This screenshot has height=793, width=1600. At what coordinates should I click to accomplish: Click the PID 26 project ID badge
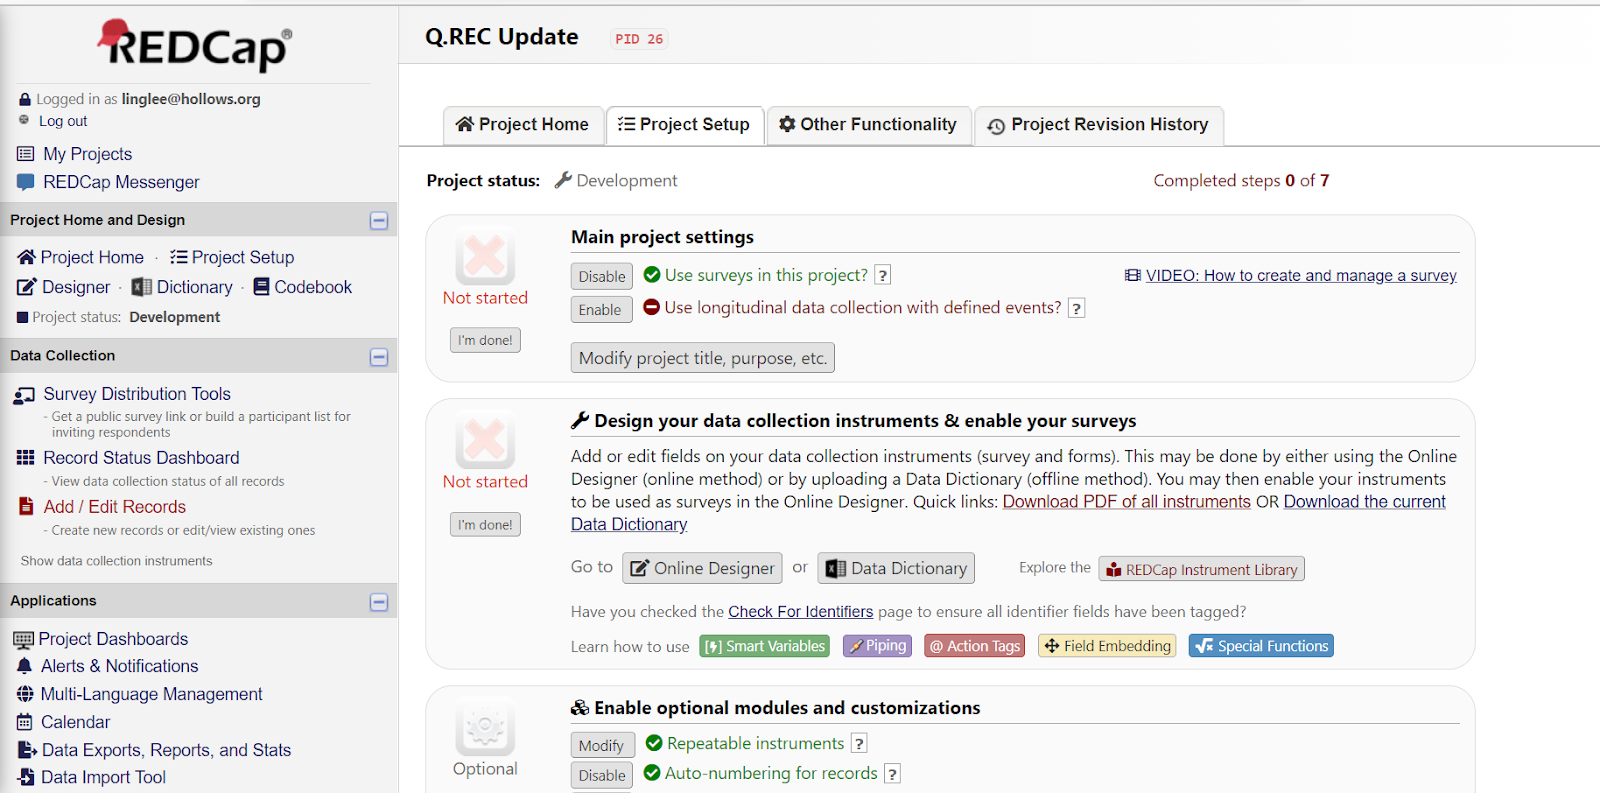pyautogui.click(x=639, y=39)
